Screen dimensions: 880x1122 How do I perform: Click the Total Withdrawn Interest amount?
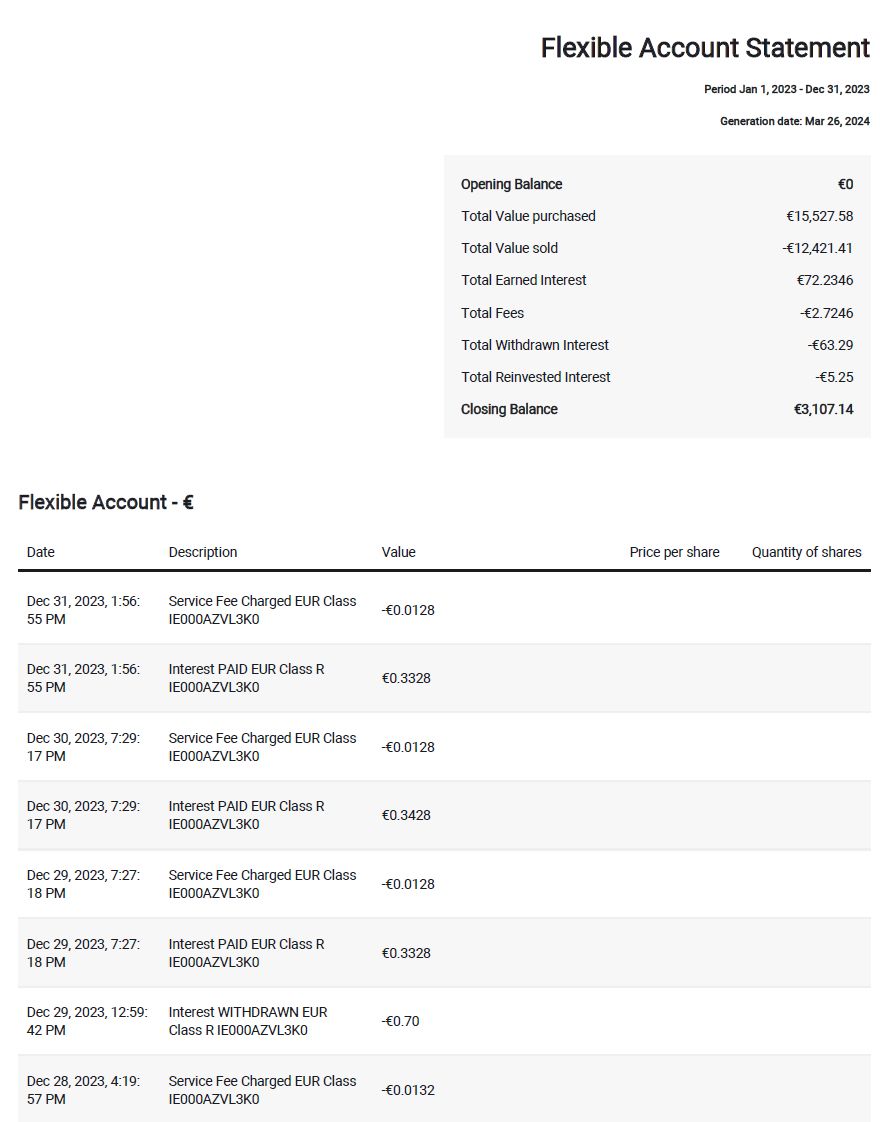coord(830,345)
